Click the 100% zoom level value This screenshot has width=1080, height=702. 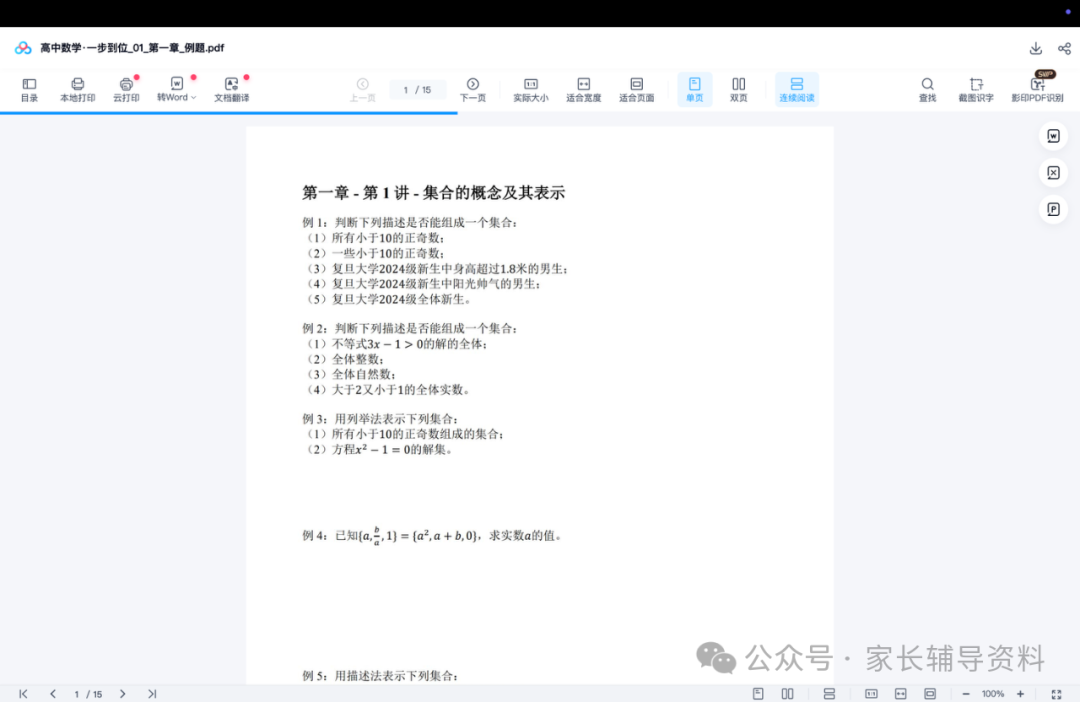point(993,694)
